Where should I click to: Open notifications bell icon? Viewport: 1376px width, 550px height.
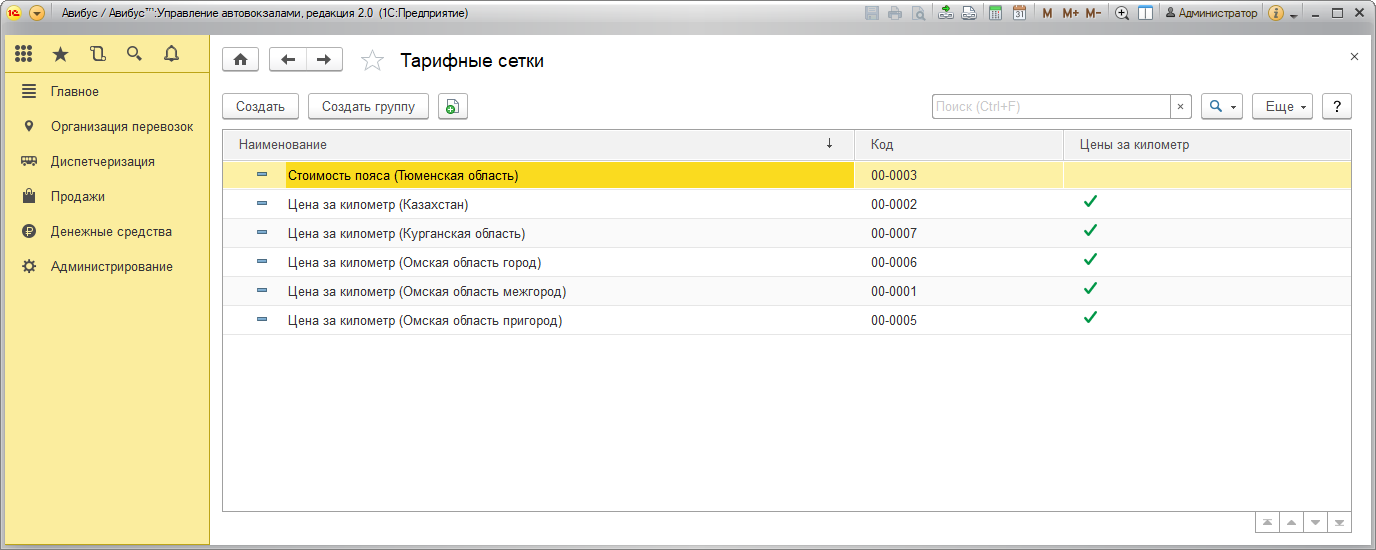click(171, 54)
